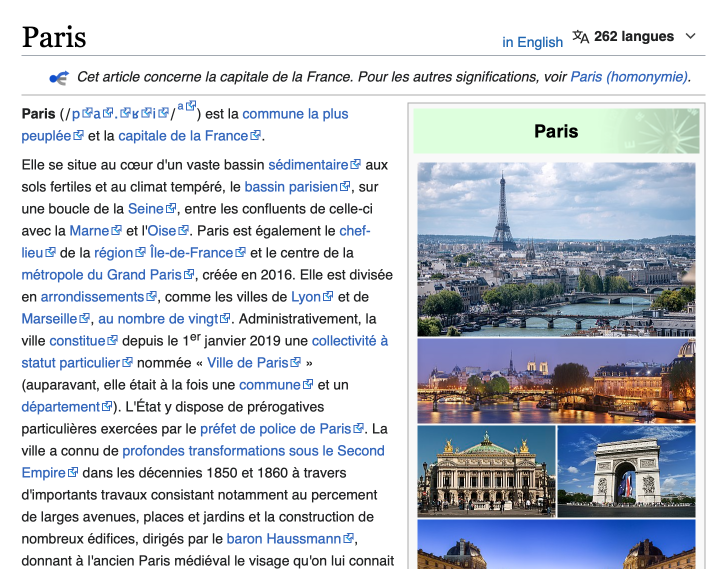The height and width of the screenshot is (569, 722).
Task: Click the Opéra Garnier photo
Action: 486,471
